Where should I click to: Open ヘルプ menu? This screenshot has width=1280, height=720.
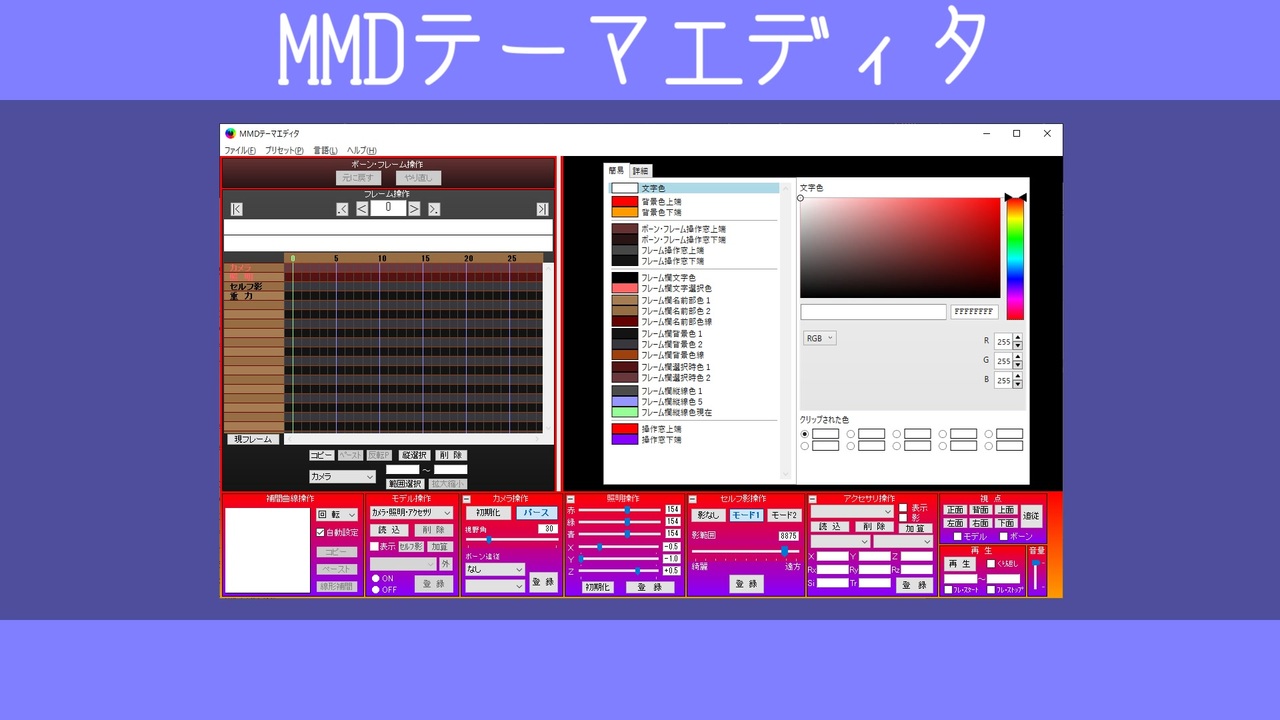(361, 150)
